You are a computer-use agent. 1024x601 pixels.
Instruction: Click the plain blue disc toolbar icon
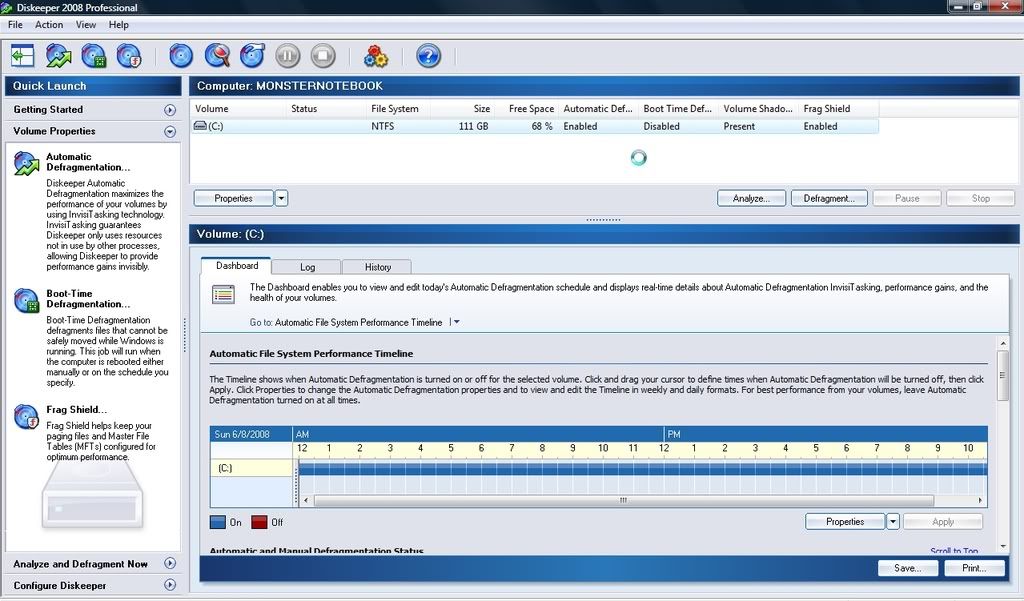[181, 56]
